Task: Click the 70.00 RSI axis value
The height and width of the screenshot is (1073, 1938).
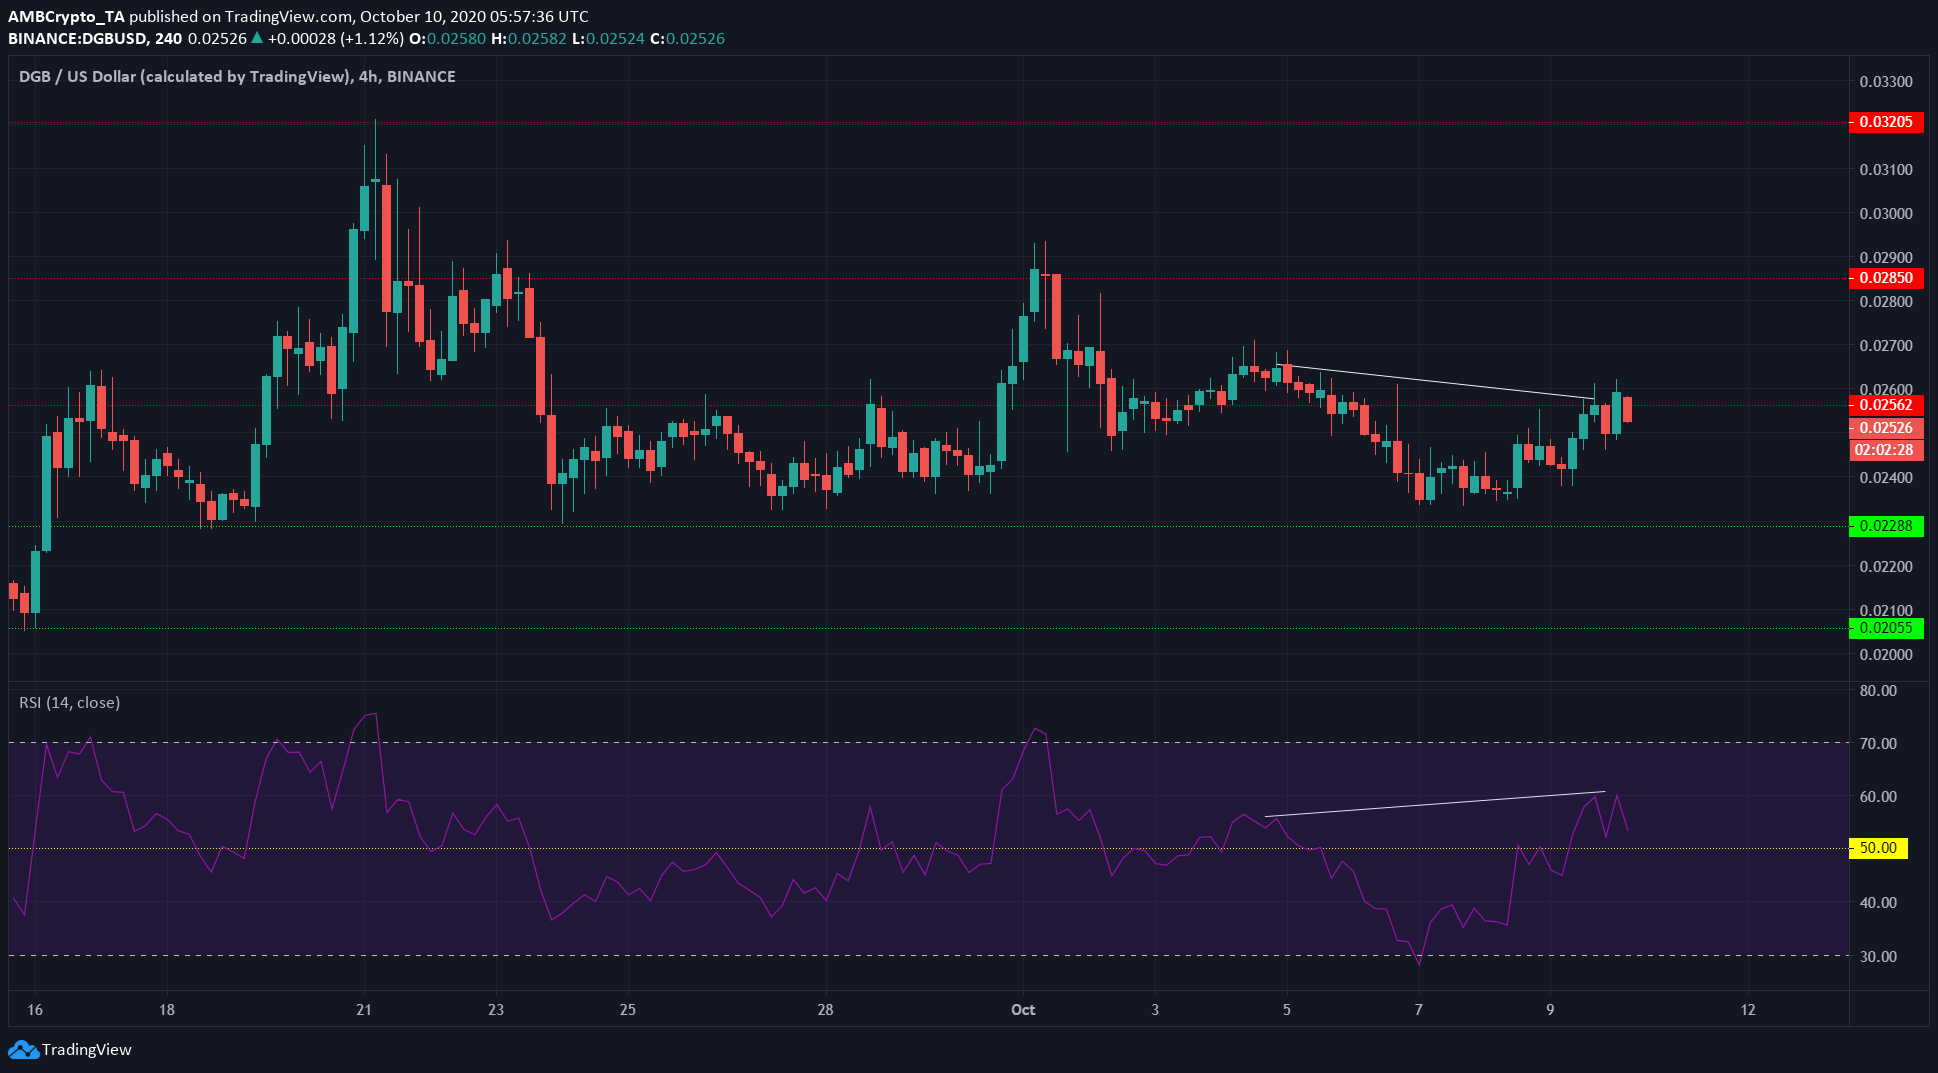Action: (1878, 744)
